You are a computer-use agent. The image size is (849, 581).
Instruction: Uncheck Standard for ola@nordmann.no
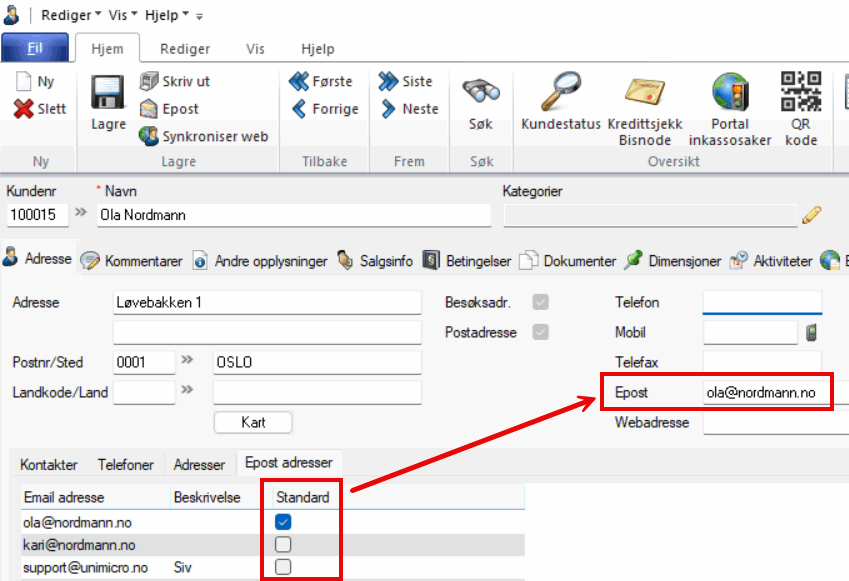(283, 522)
